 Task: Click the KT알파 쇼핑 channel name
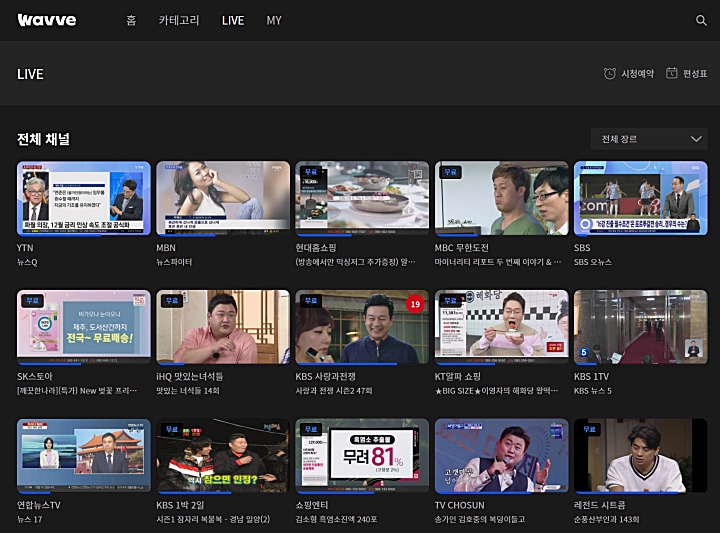pos(458,376)
